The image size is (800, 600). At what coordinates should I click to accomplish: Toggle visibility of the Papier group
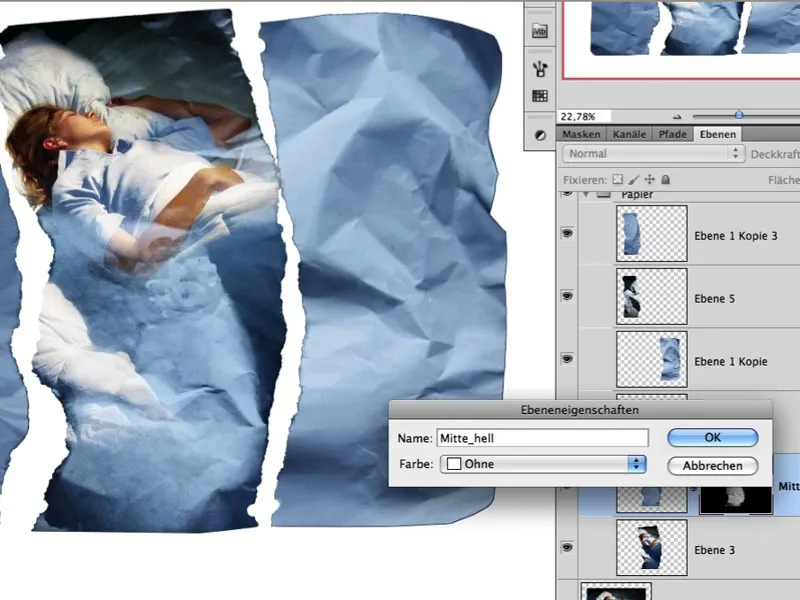567,194
